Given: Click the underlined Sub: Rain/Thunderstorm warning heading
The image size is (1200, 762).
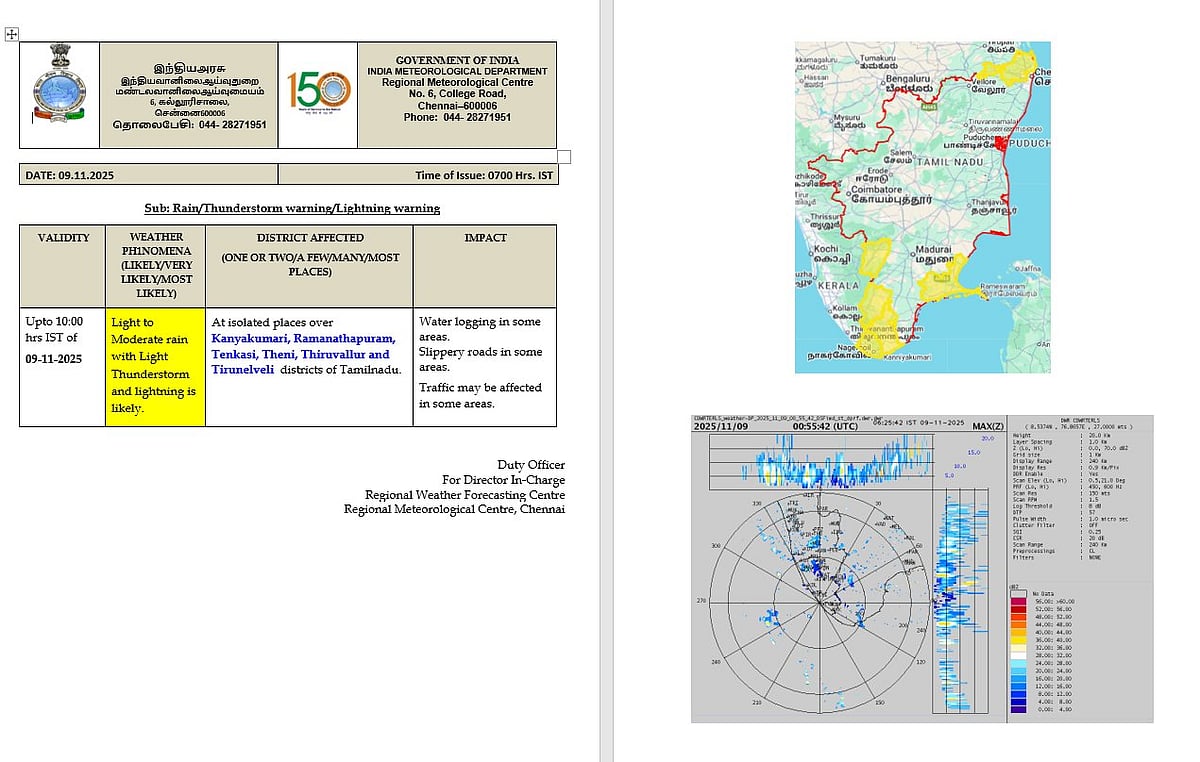Looking at the screenshot, I should tap(291, 208).
